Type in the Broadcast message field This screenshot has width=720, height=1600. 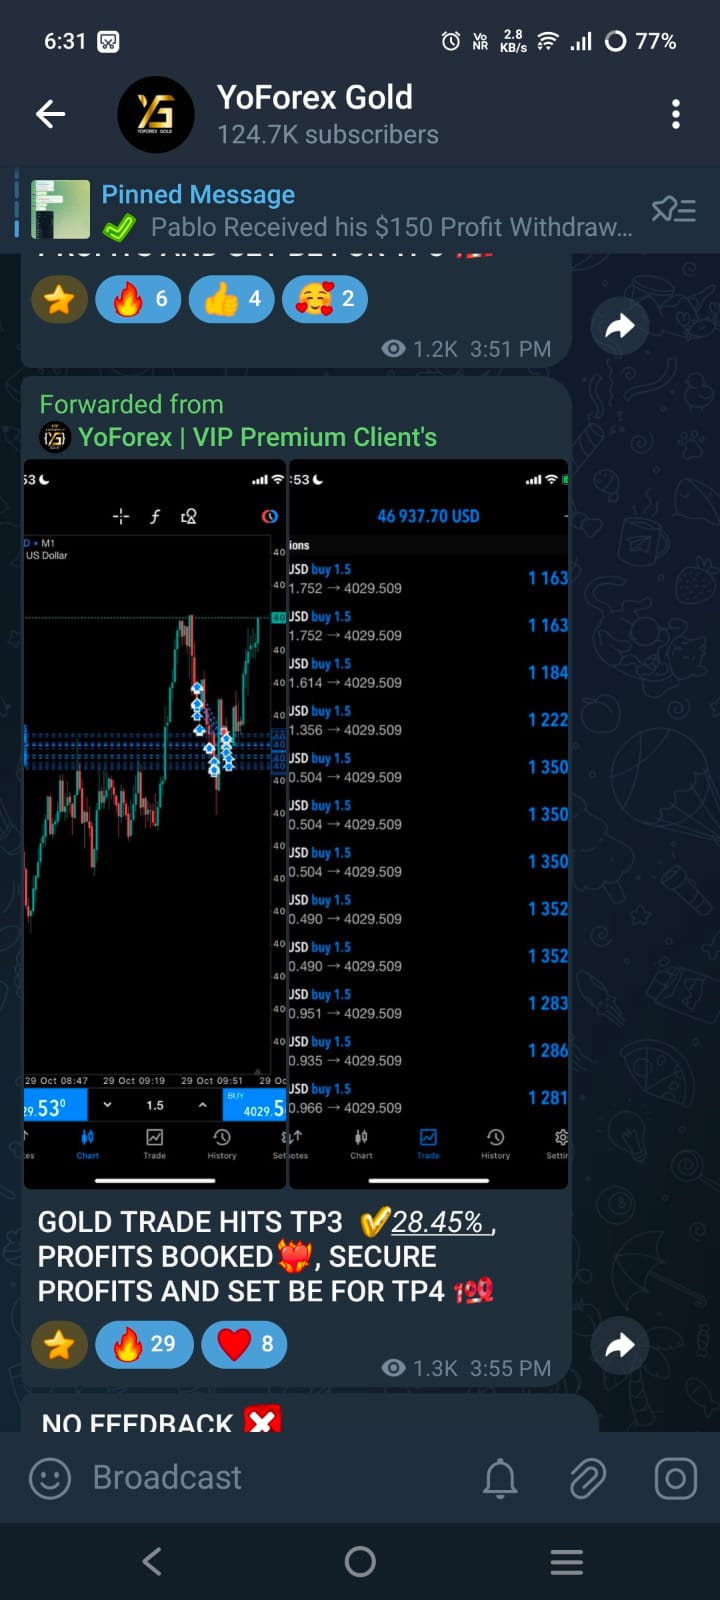270,1478
